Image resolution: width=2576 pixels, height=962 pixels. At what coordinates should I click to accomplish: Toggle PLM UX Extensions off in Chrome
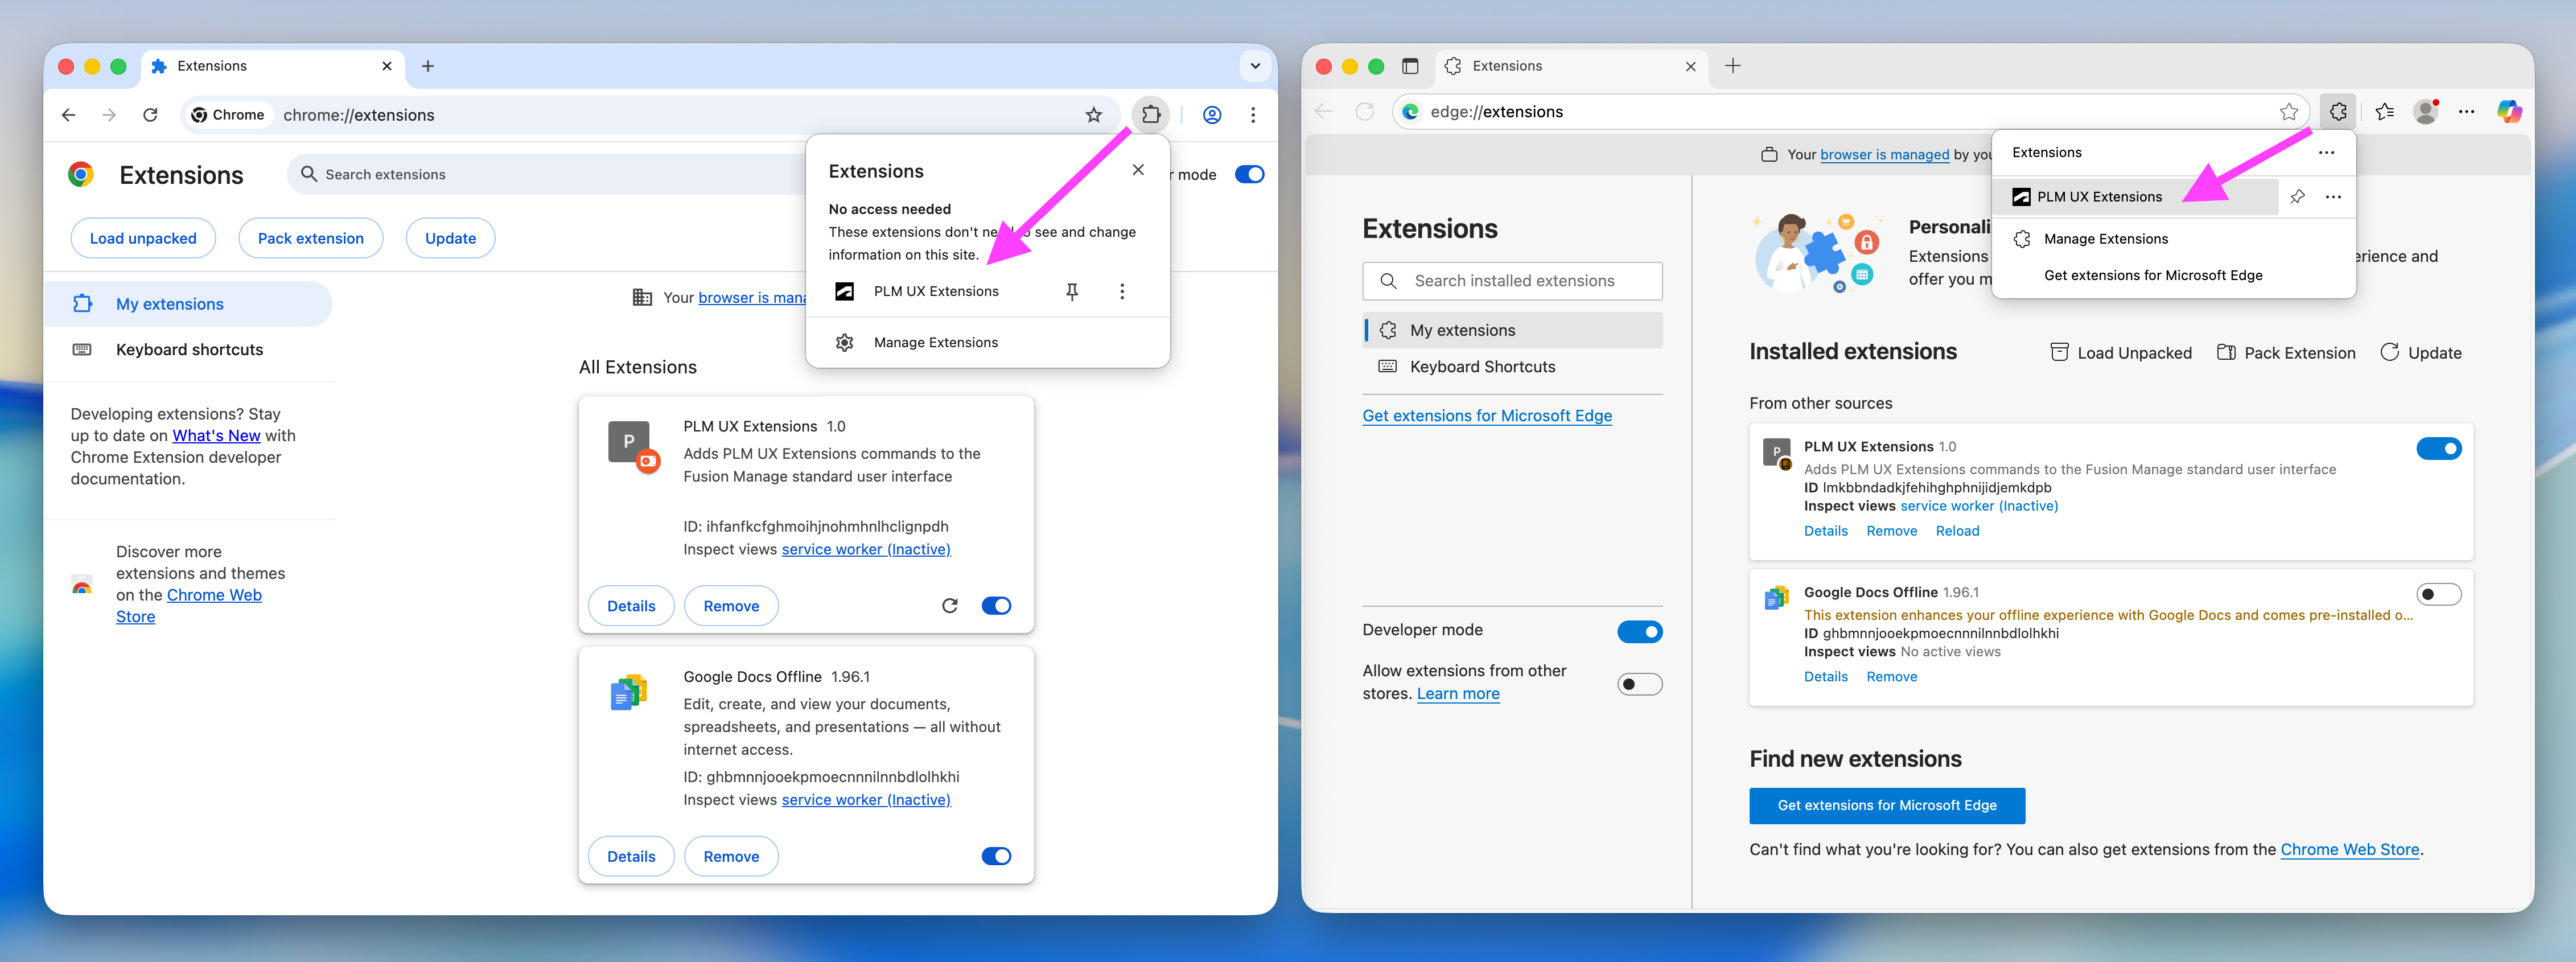pos(996,606)
